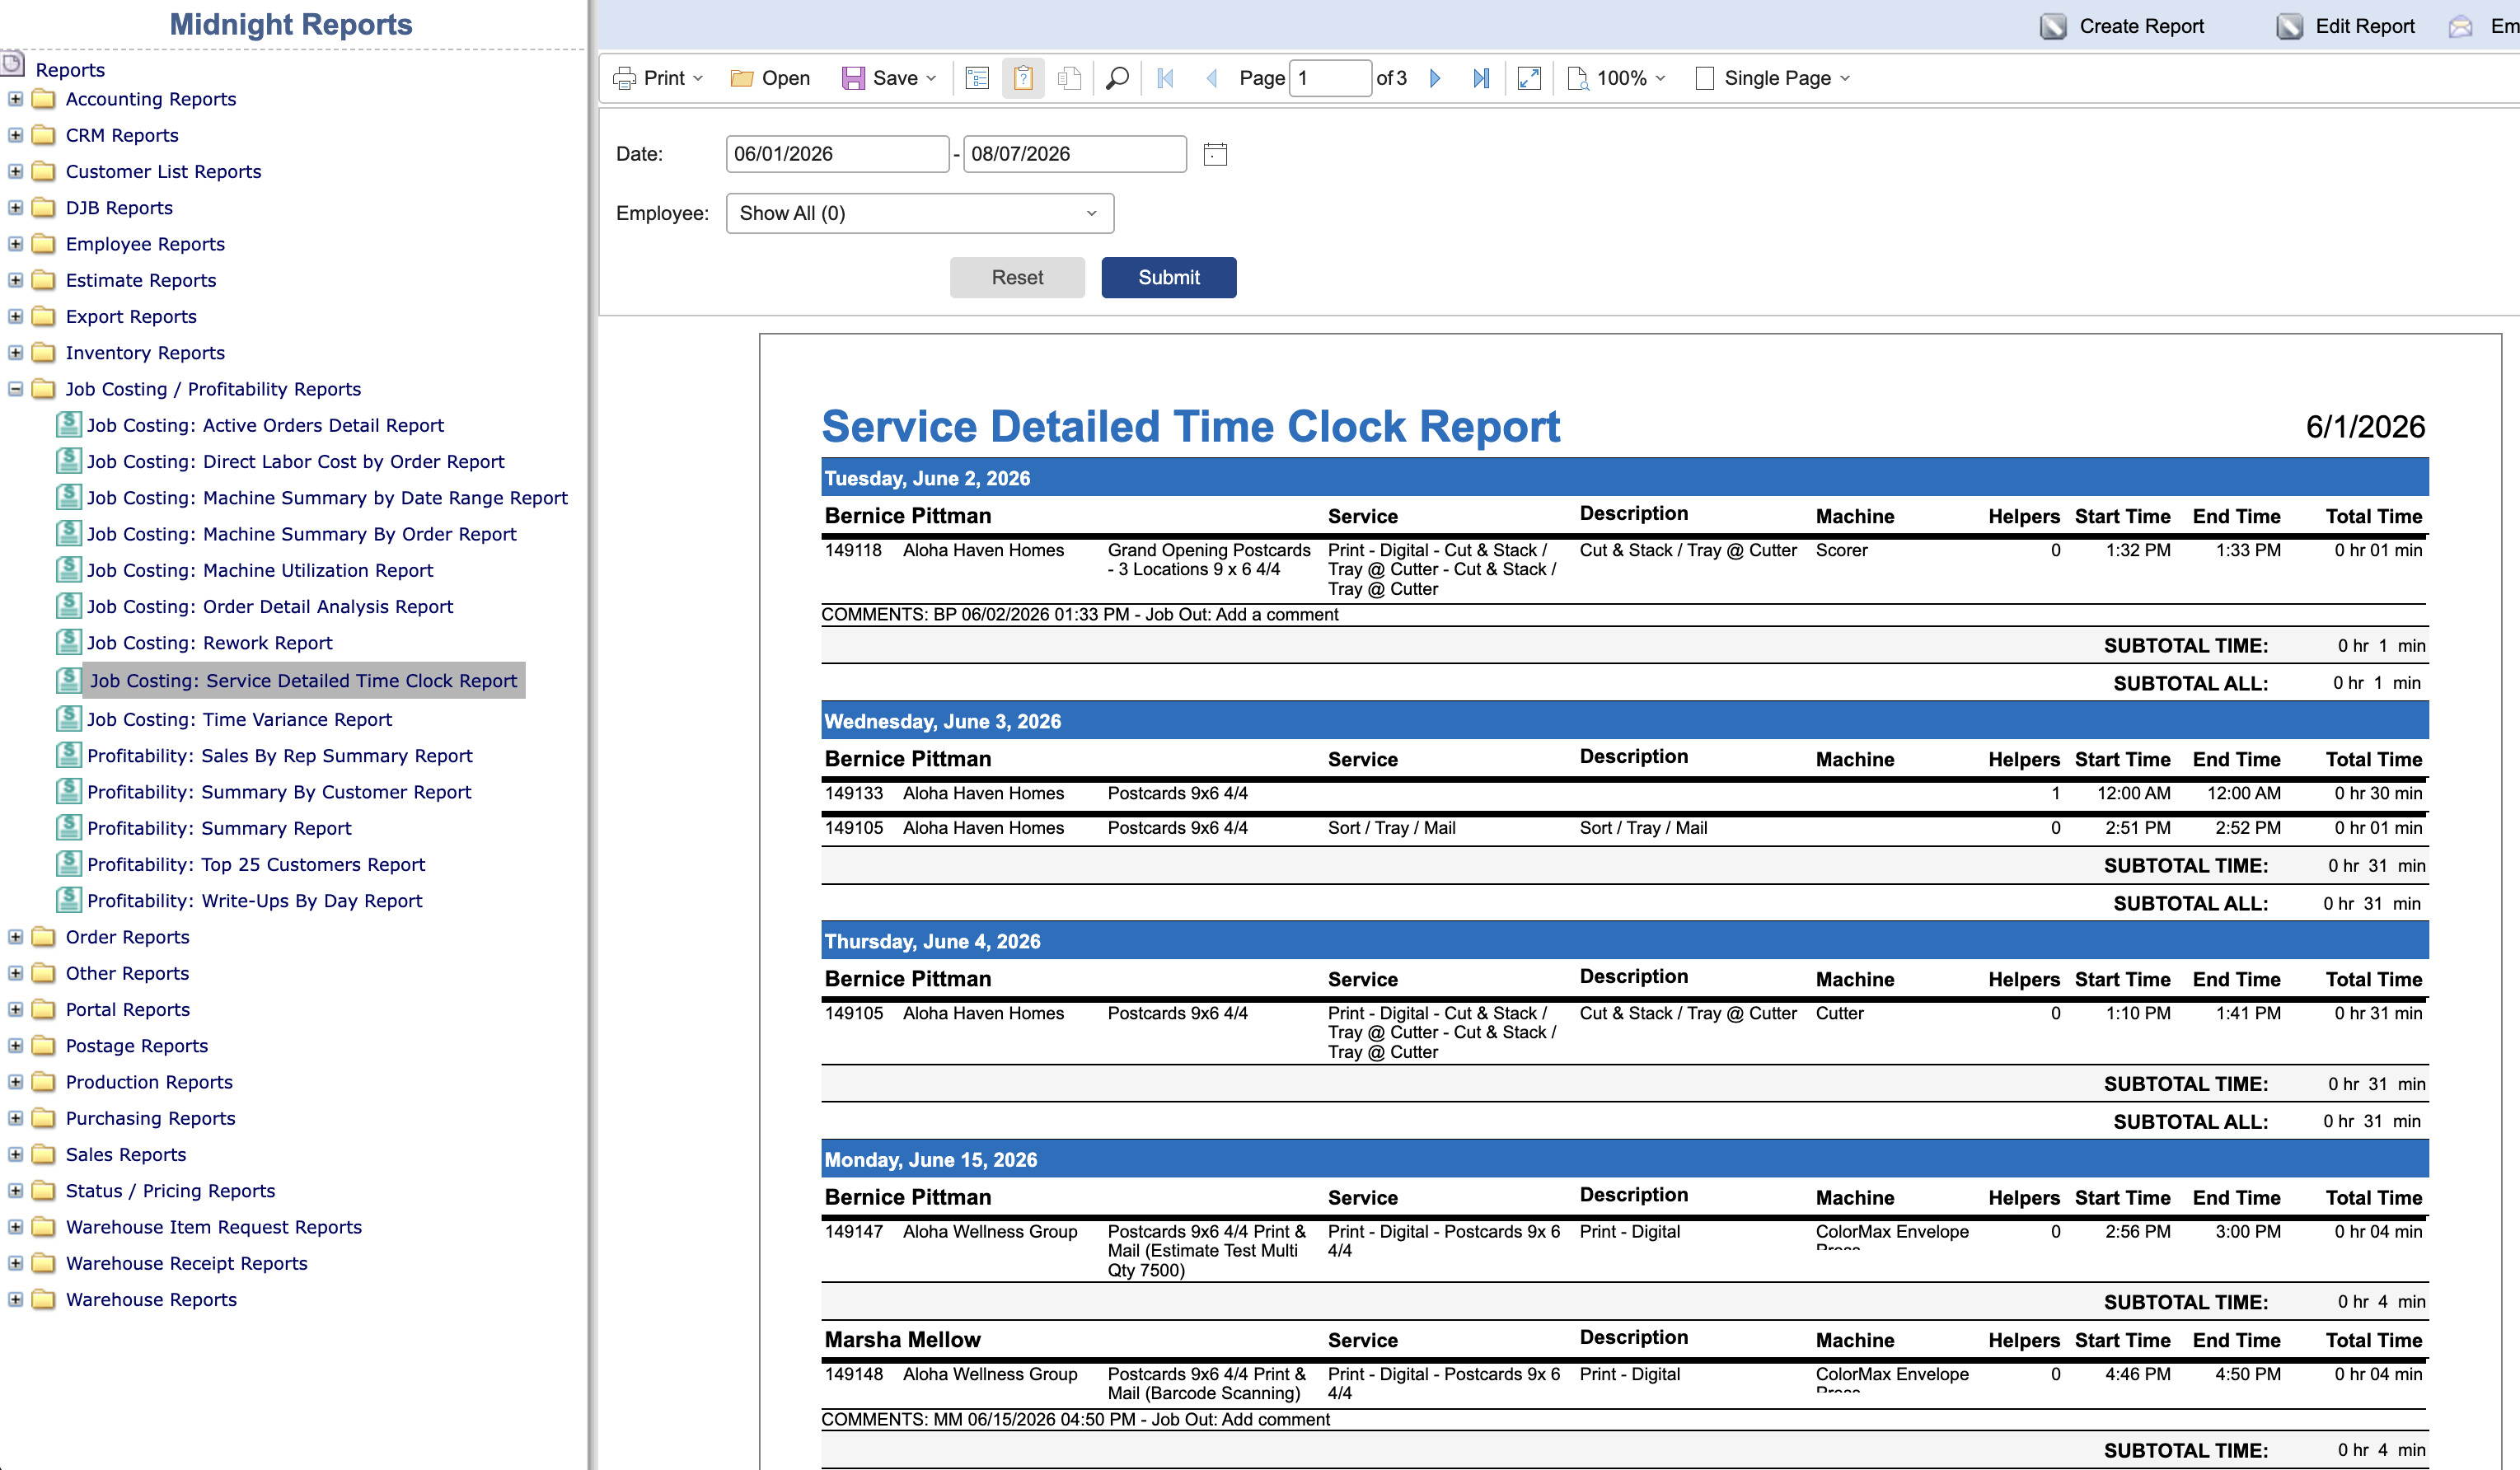Screen dimensions: 2520x1470
Task: Open Job Costing: Time Variance Report
Action: 239,719
